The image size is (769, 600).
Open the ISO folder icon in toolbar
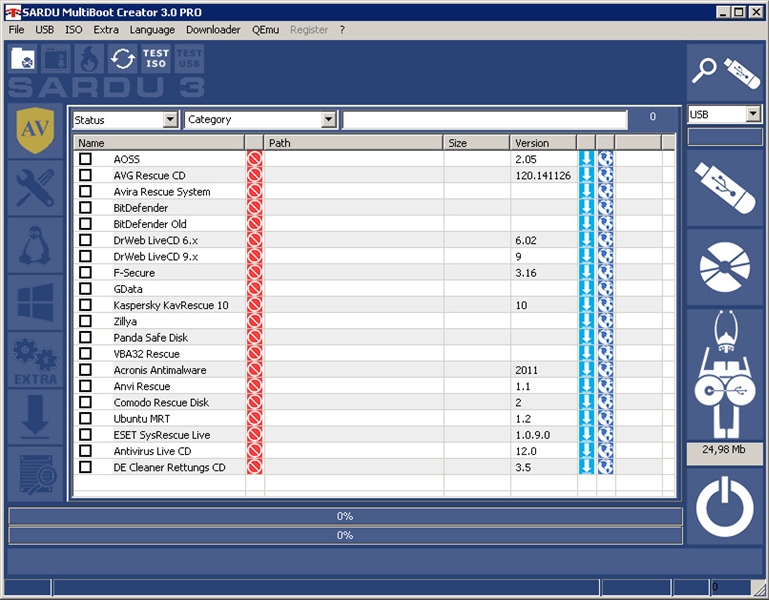pyautogui.click(x=23, y=59)
